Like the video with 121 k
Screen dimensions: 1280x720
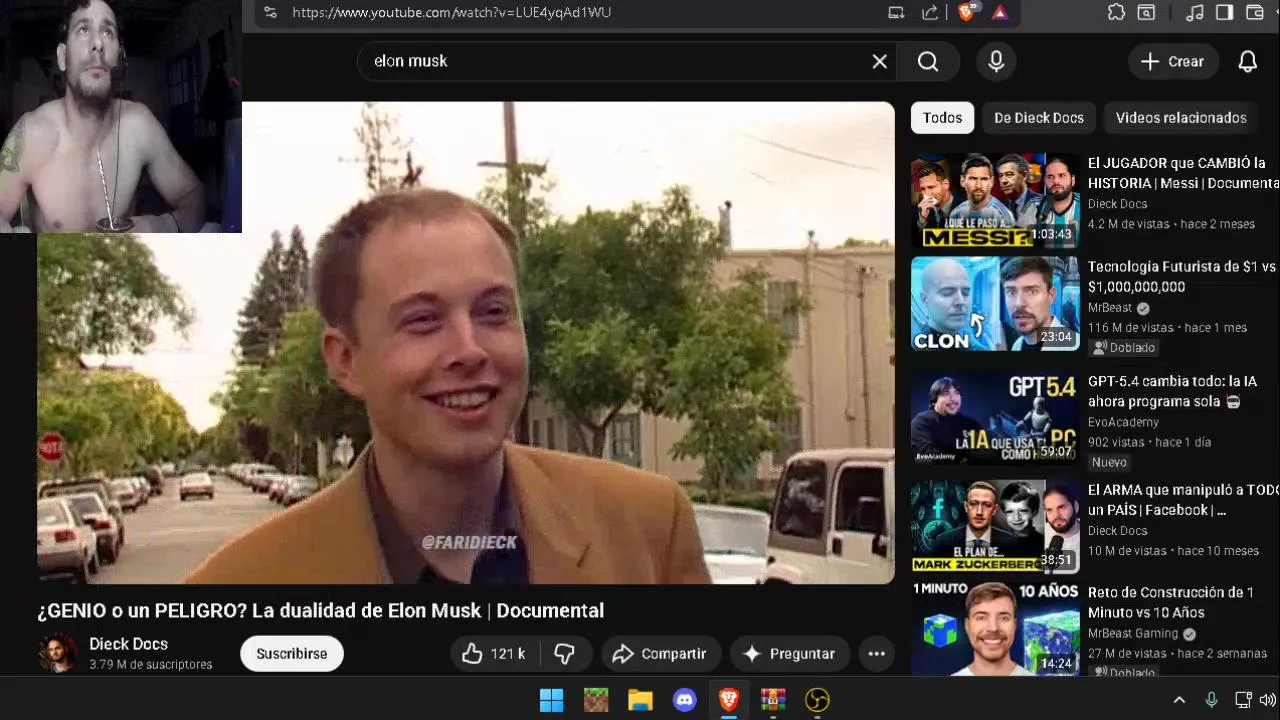click(493, 654)
